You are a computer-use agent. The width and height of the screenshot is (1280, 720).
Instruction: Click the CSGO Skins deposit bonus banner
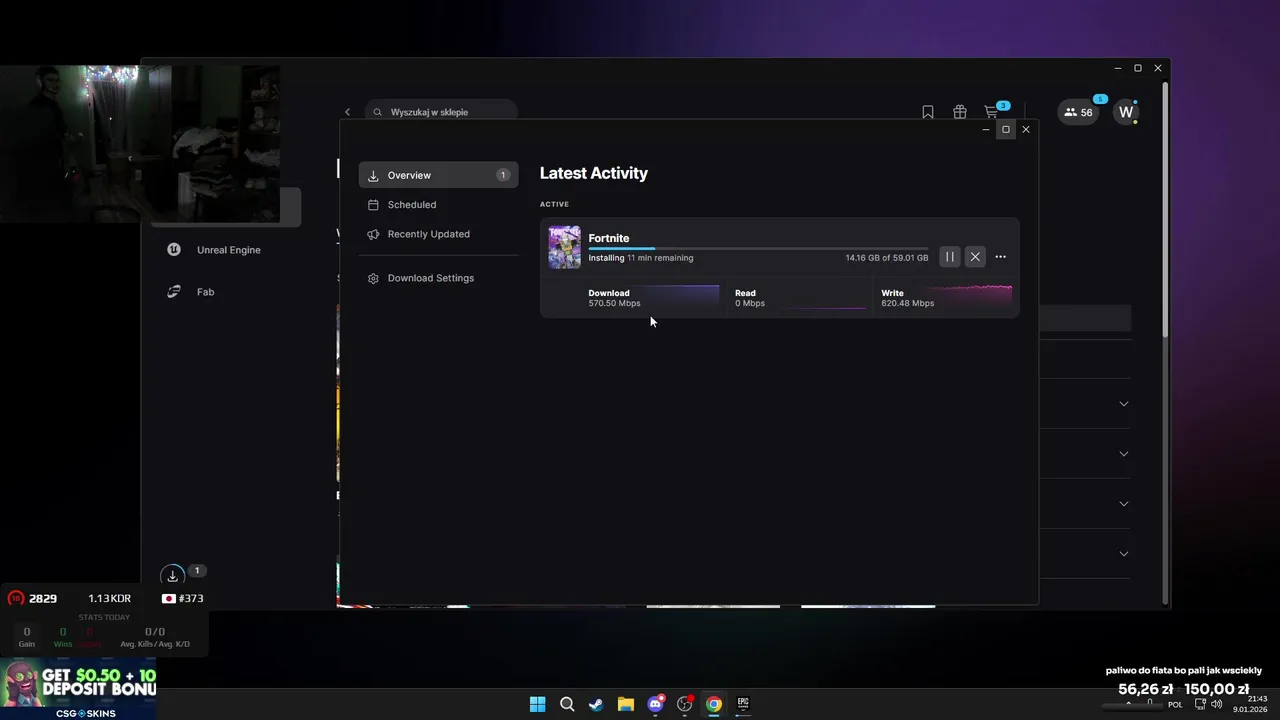pos(78,689)
